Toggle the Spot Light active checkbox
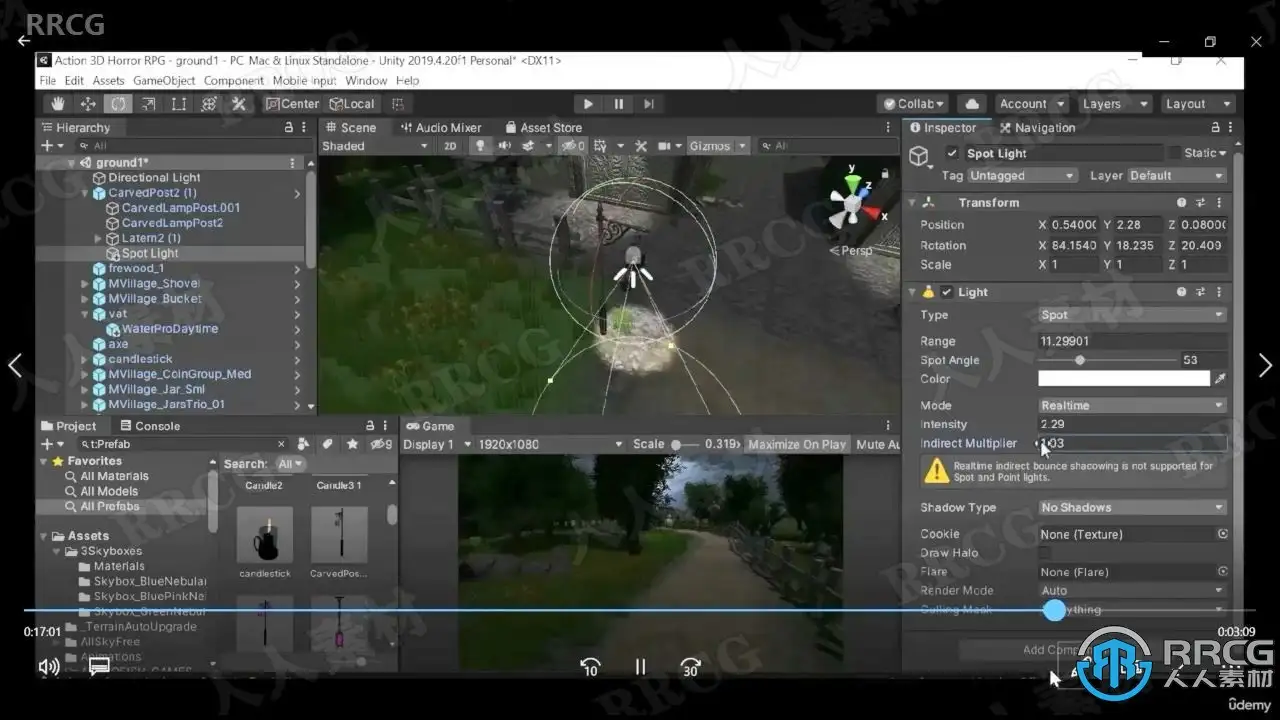Screen dimensions: 1280x720 point(952,153)
